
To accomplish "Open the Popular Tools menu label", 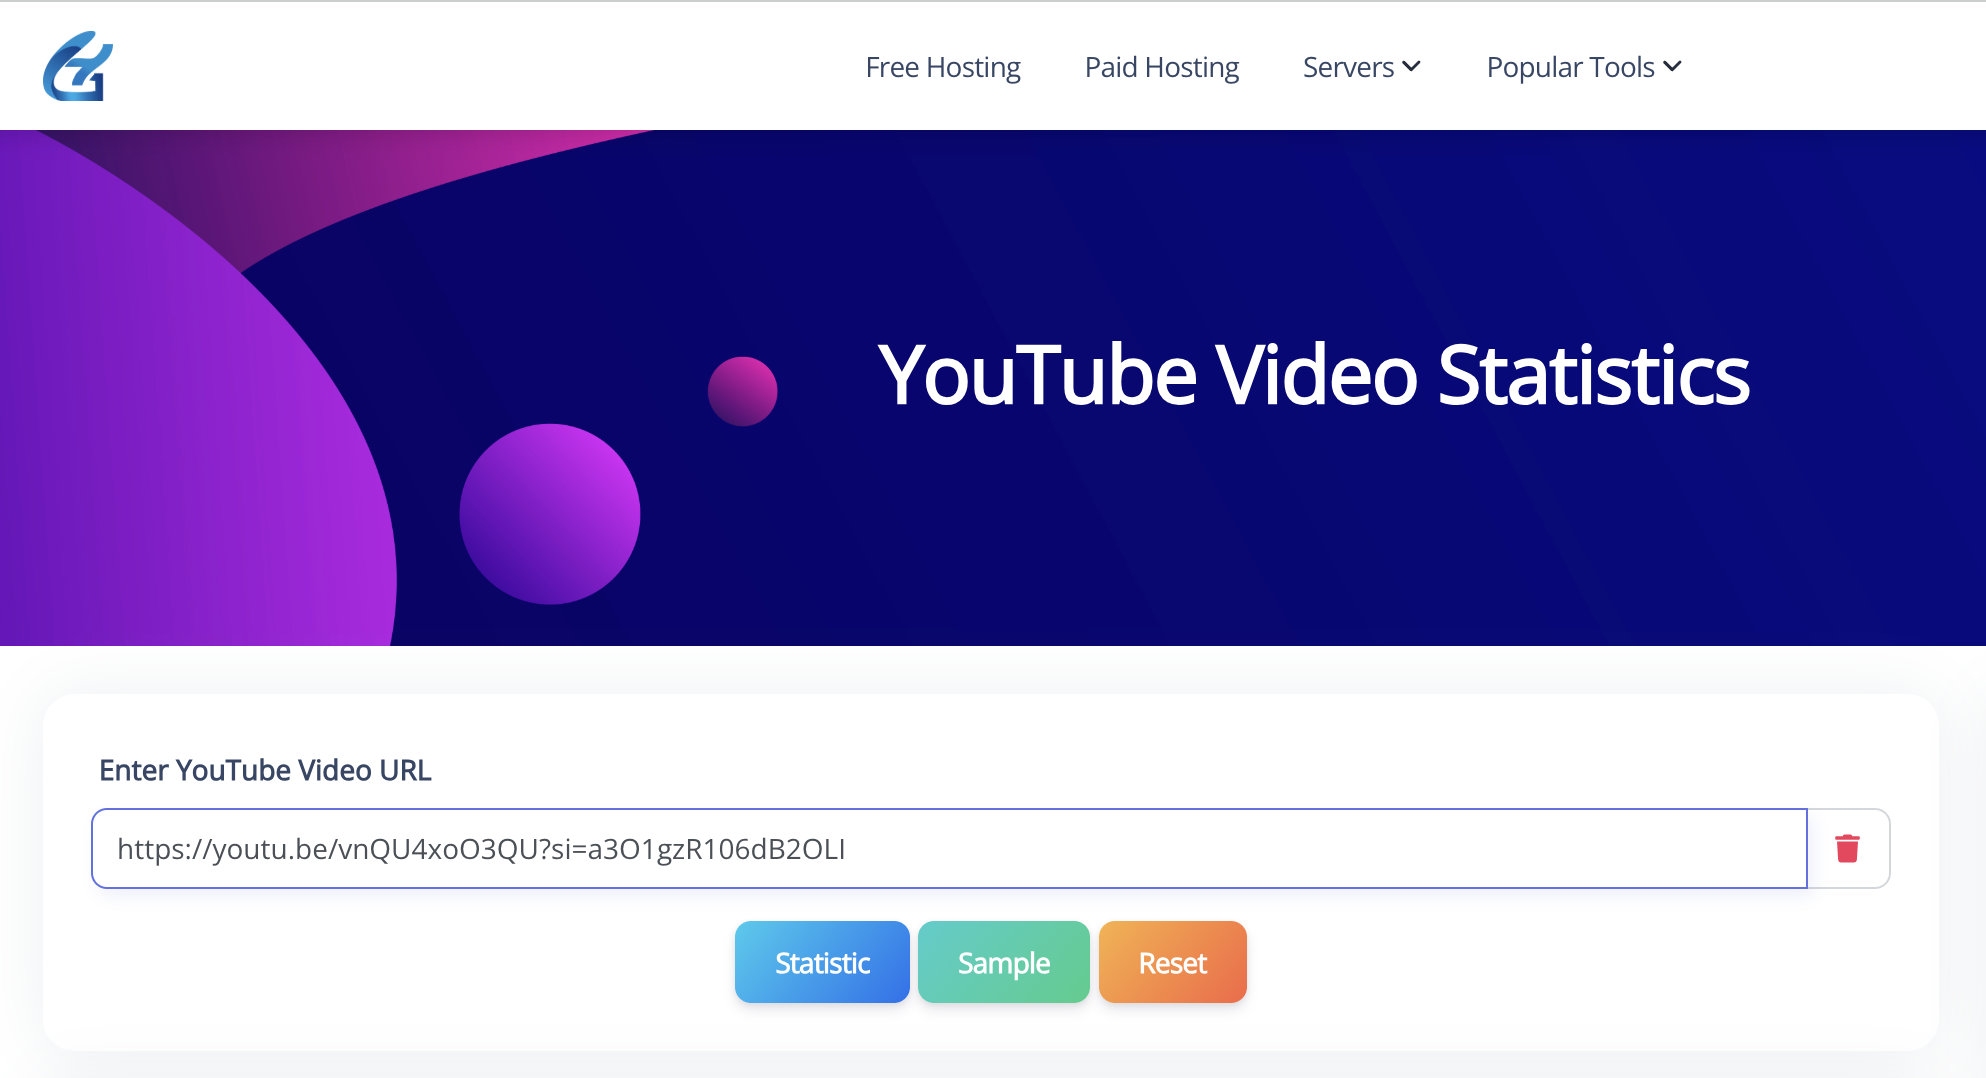I will click(1569, 67).
